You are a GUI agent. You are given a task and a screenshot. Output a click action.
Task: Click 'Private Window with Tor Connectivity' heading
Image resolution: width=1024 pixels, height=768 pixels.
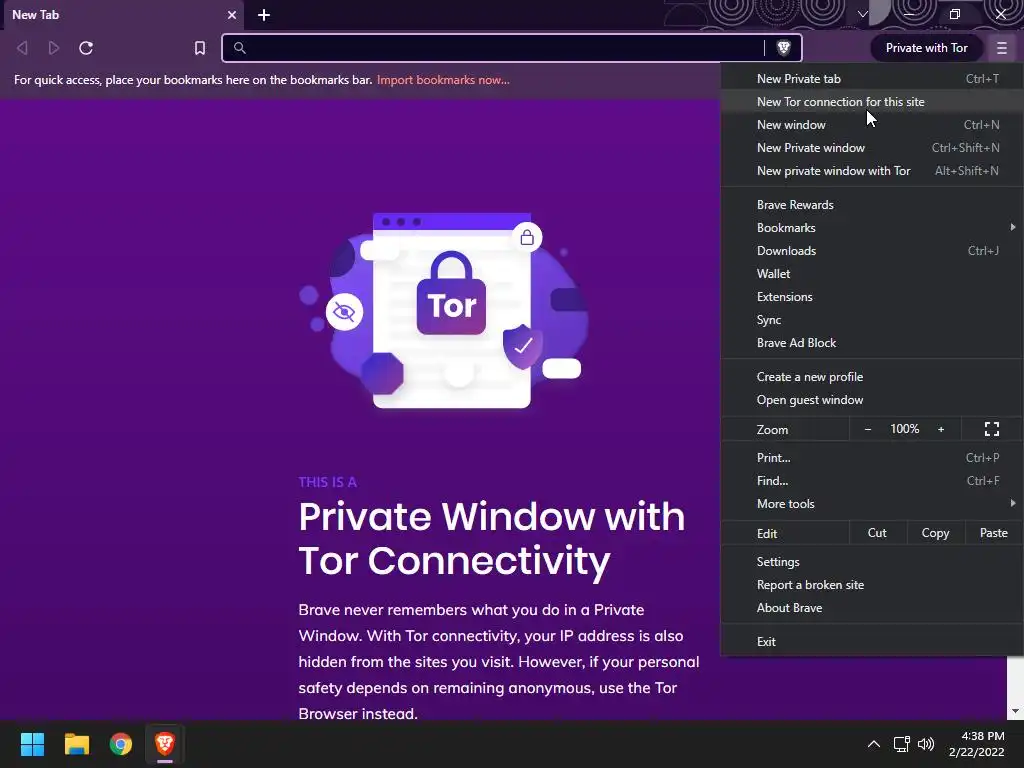click(492, 539)
